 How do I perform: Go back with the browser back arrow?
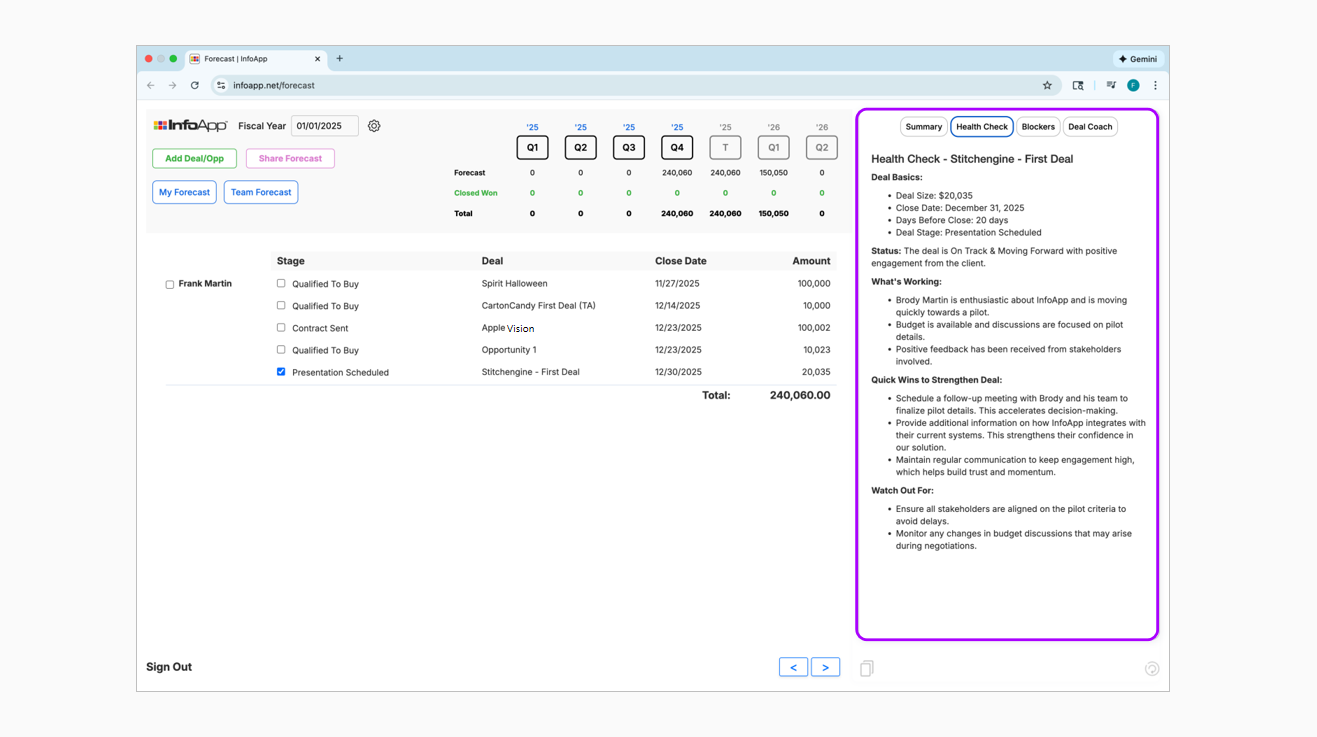tap(151, 86)
